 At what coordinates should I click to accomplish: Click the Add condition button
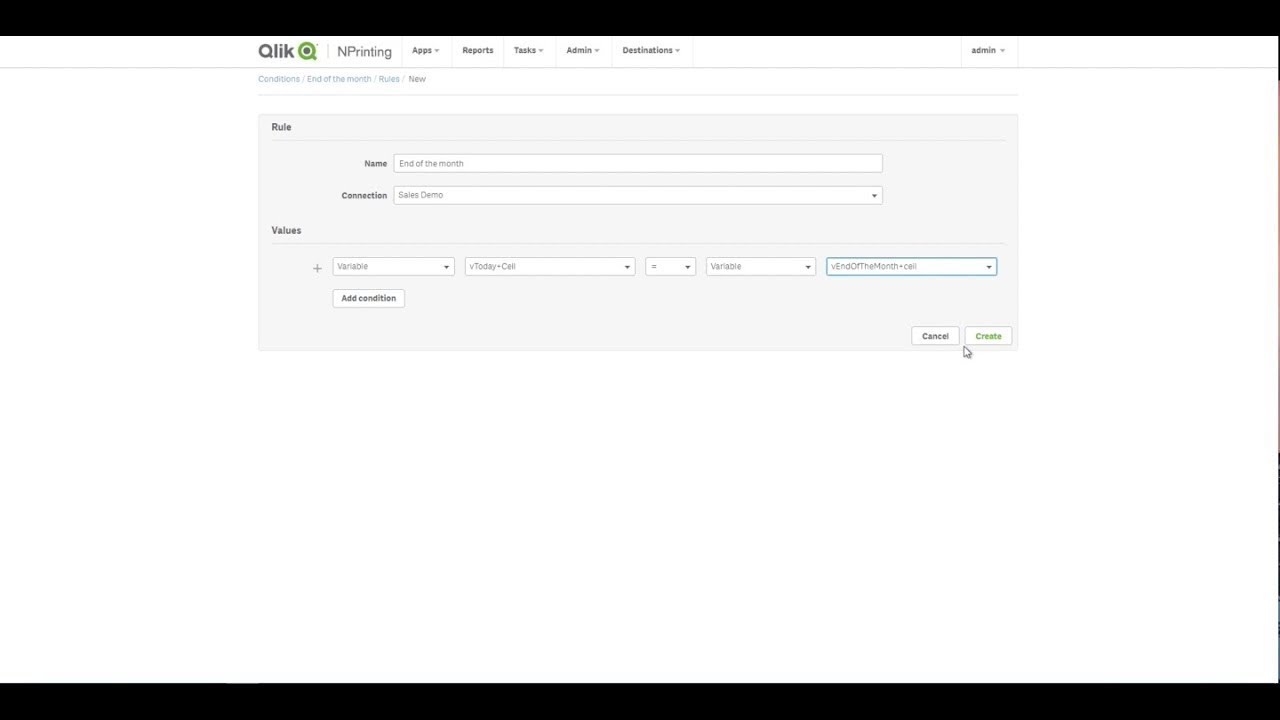[x=368, y=298]
